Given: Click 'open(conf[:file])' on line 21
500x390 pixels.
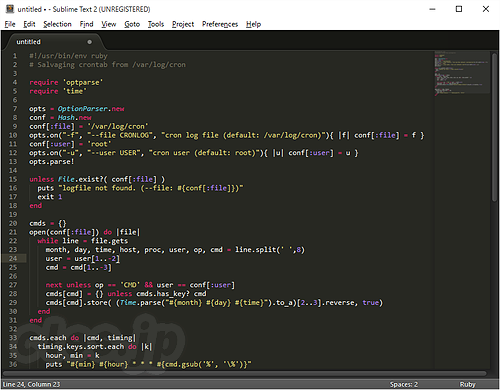Looking at the screenshot, I should 64,232.
